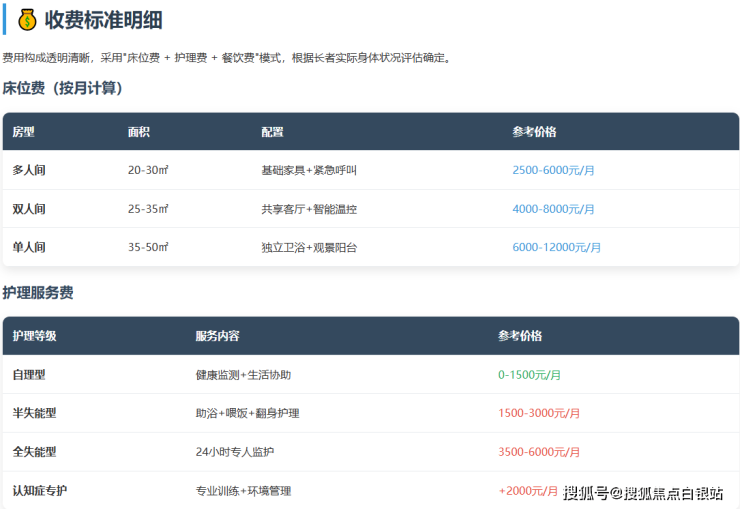The width and height of the screenshot is (740, 509).
Task: Click 专业训练+环境管理 service cell
Action: tap(243, 491)
